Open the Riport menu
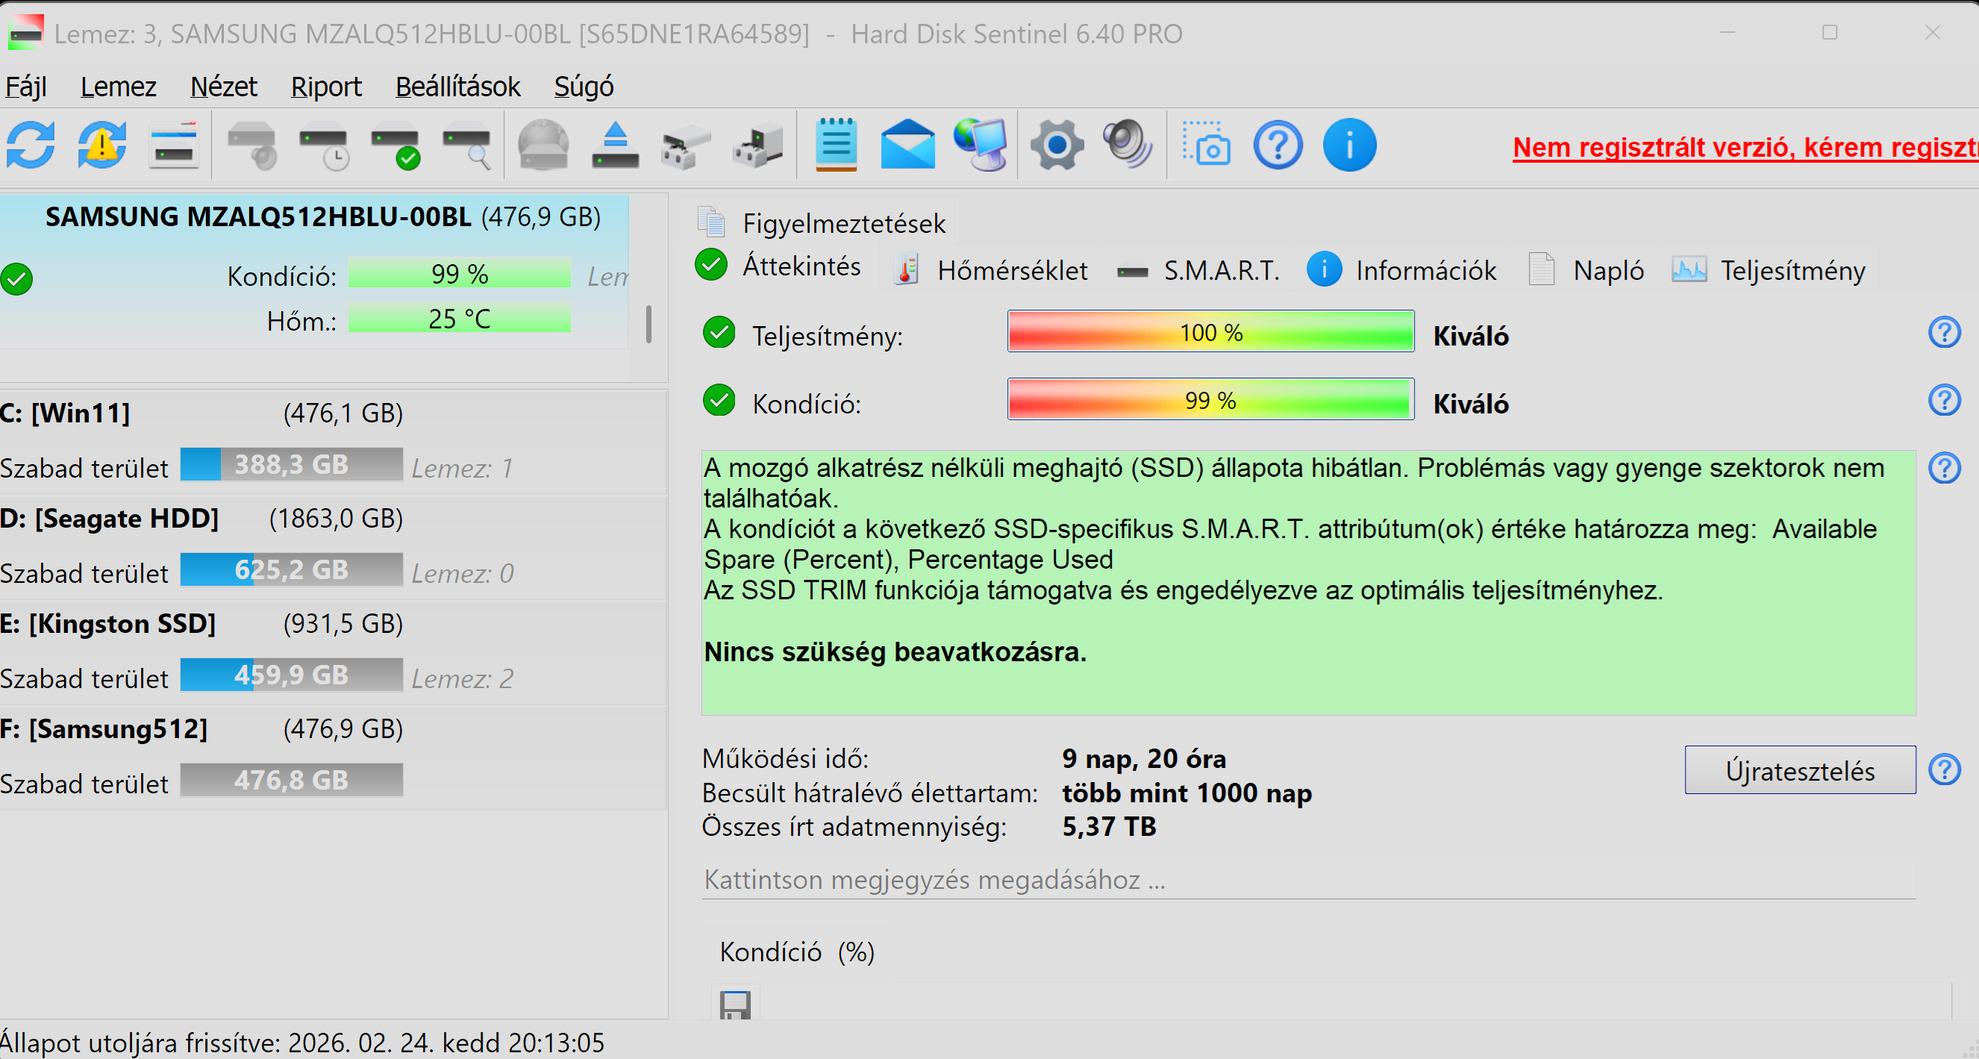 (326, 87)
